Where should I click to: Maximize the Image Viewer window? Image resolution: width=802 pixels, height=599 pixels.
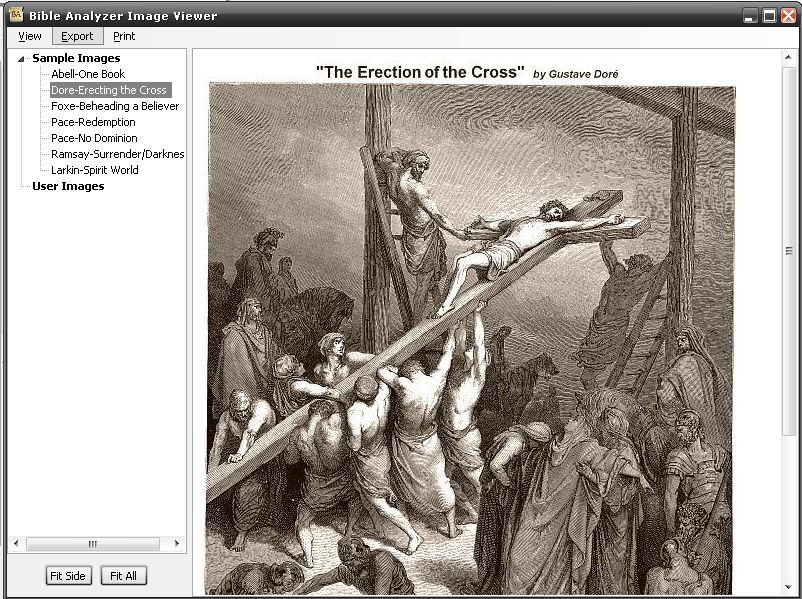click(769, 16)
